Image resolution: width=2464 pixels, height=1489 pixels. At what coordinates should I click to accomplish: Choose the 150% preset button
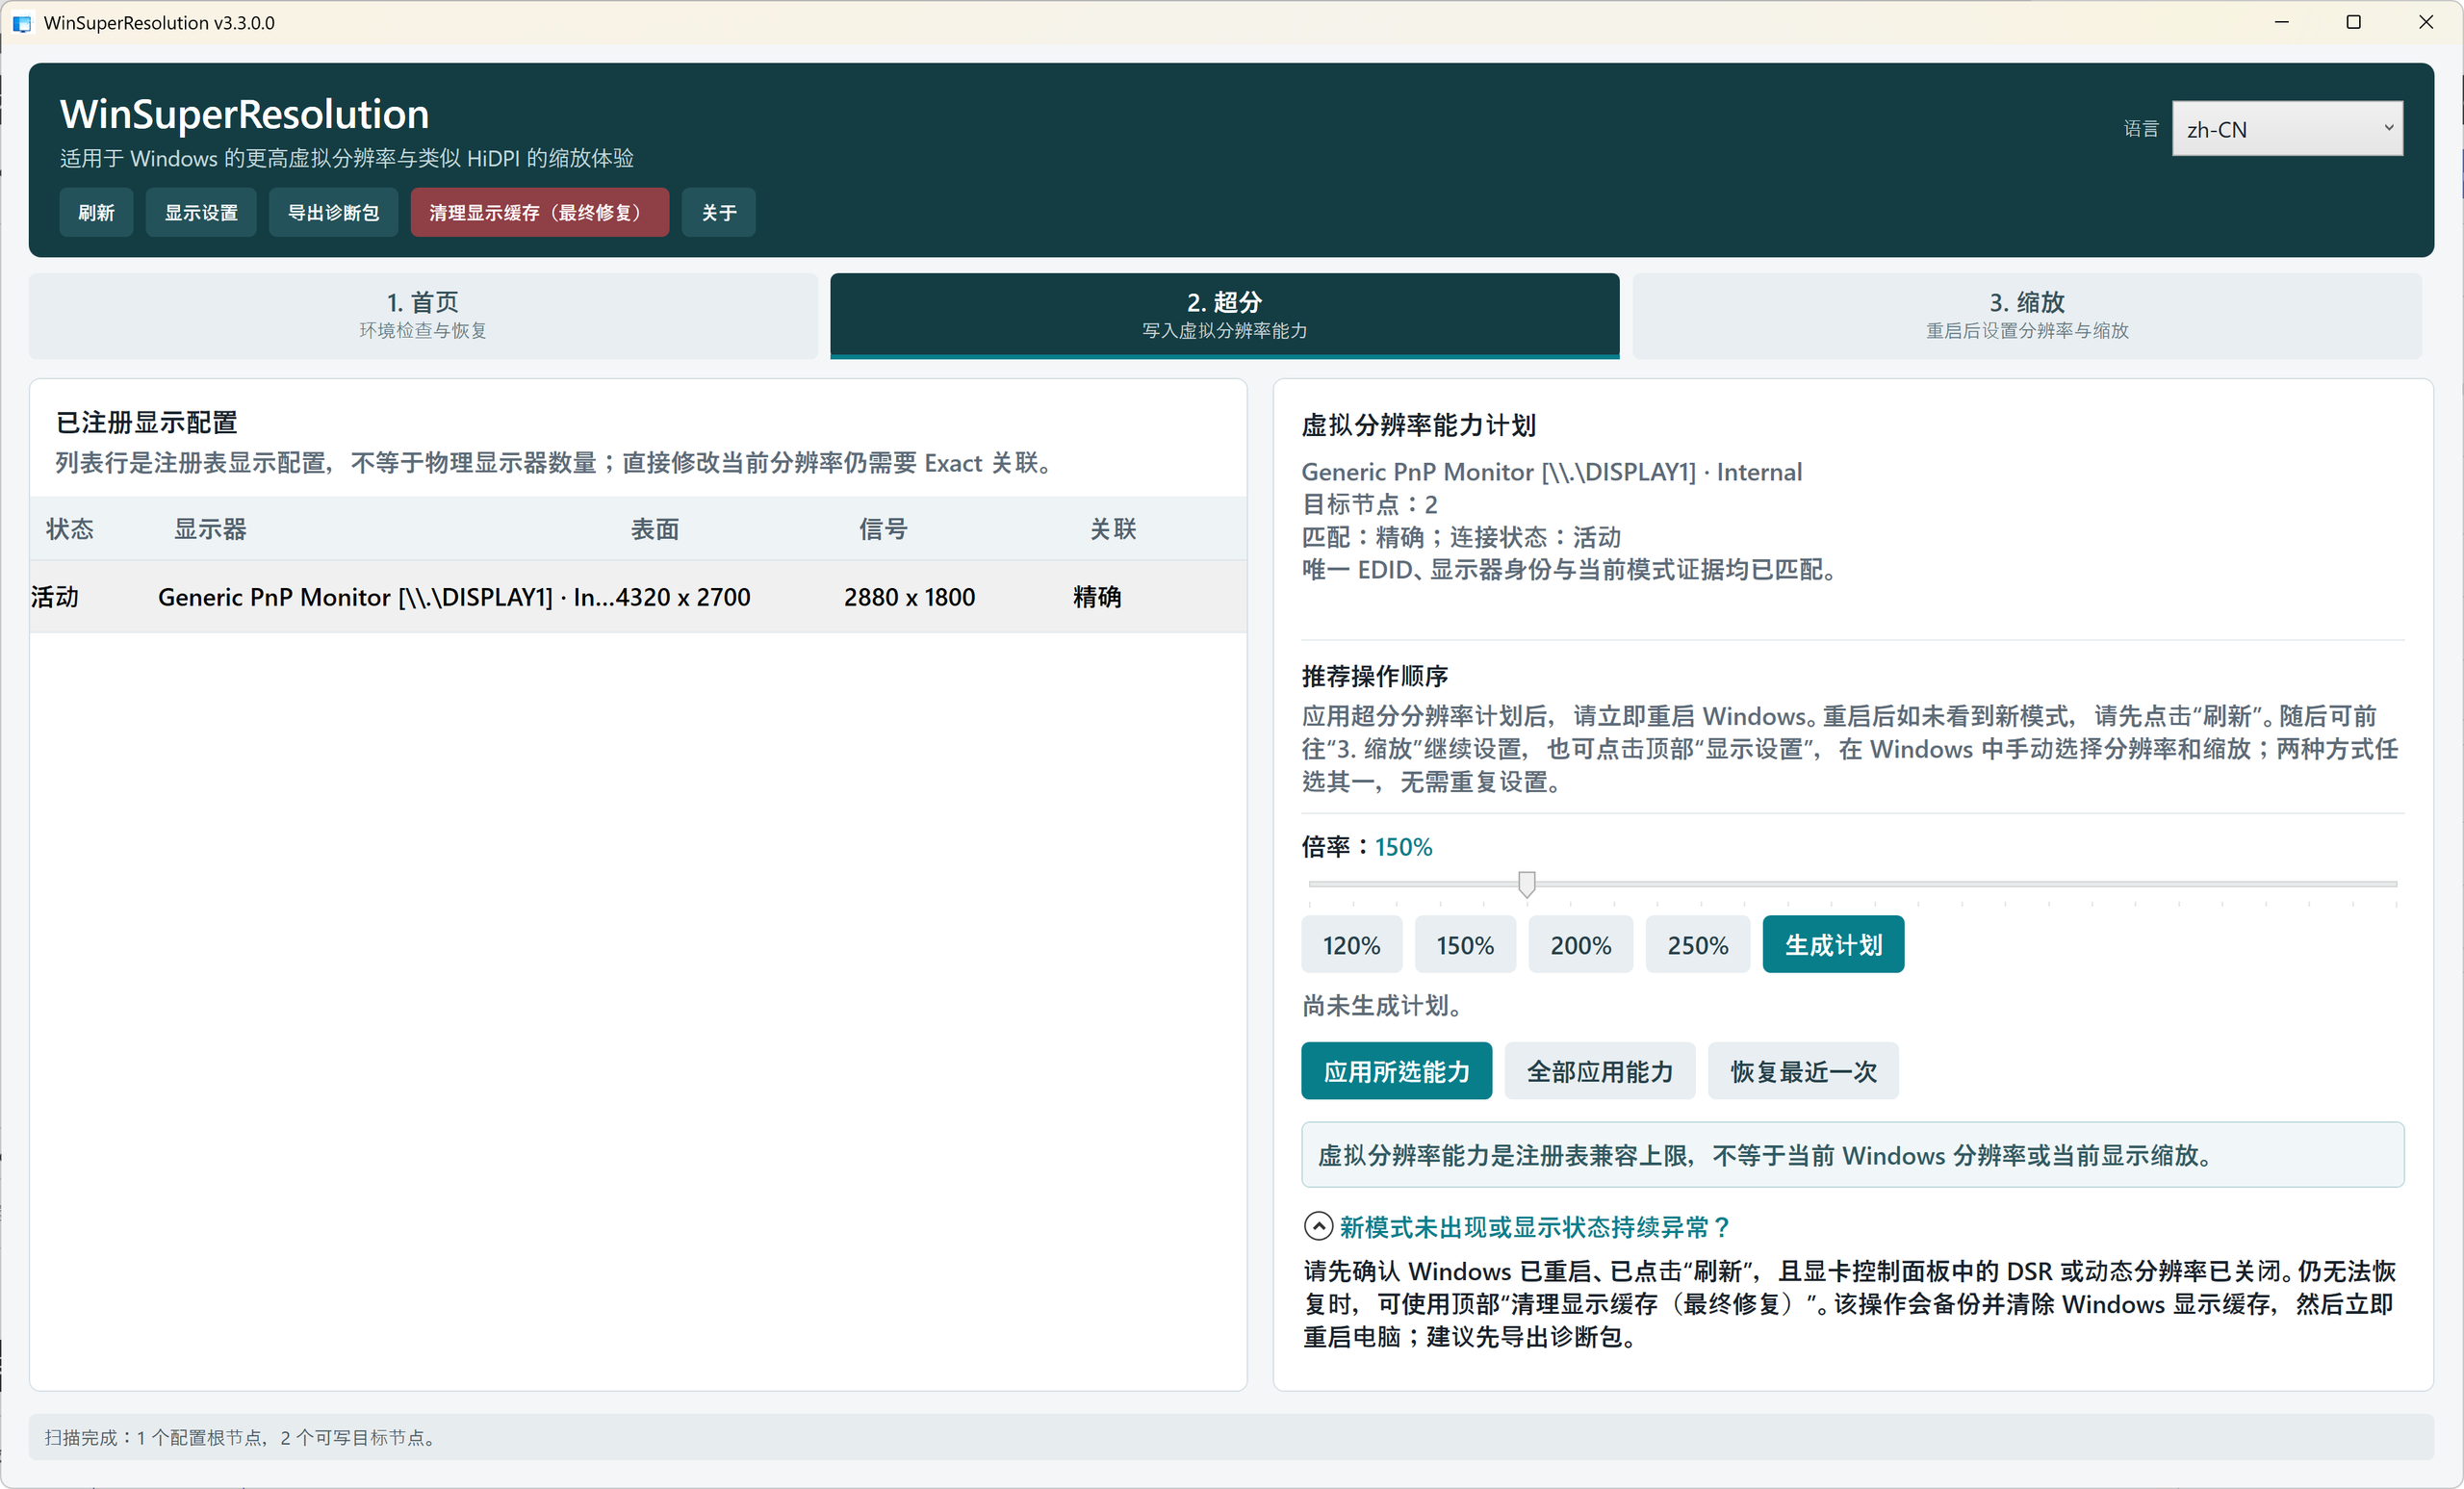click(1465, 945)
